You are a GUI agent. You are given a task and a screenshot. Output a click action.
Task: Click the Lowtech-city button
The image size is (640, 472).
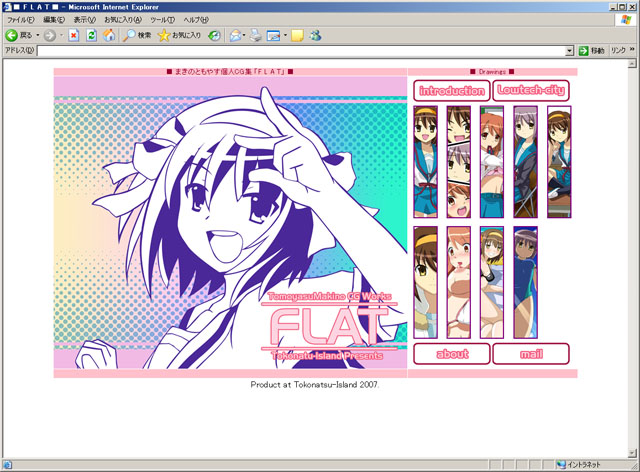coord(531,91)
